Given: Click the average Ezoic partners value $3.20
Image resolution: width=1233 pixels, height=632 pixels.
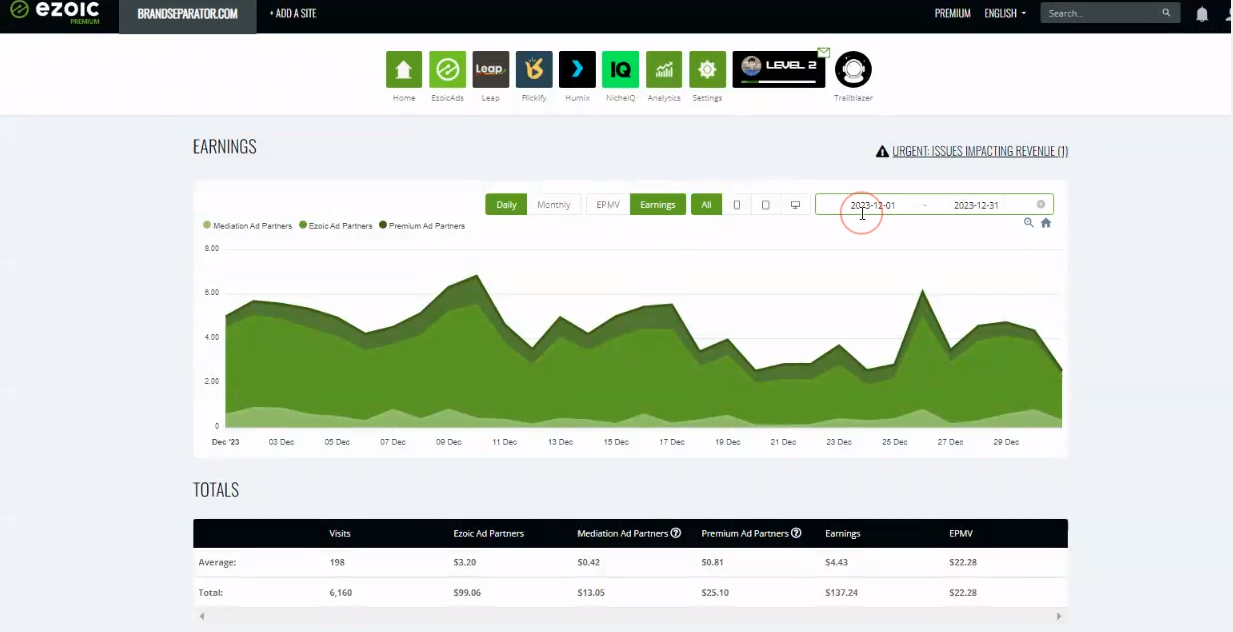Looking at the screenshot, I should (465, 562).
